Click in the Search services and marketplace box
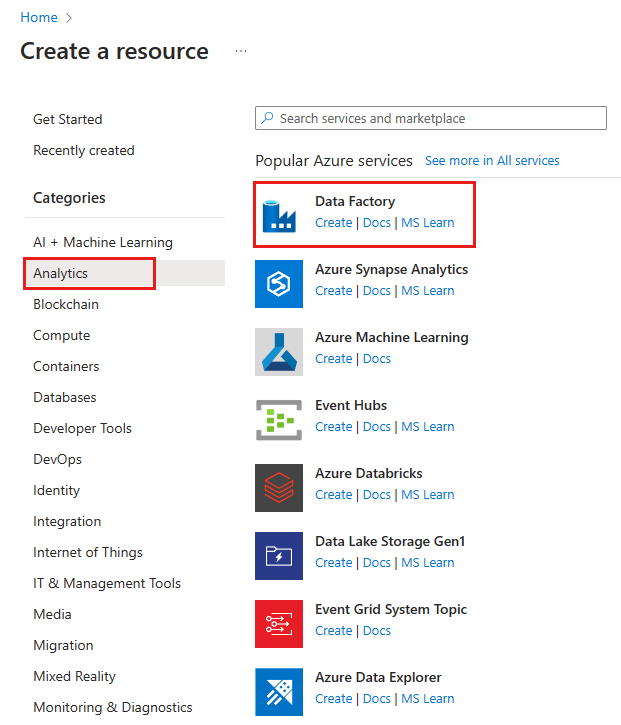The width and height of the screenshot is (621, 725). [430, 118]
